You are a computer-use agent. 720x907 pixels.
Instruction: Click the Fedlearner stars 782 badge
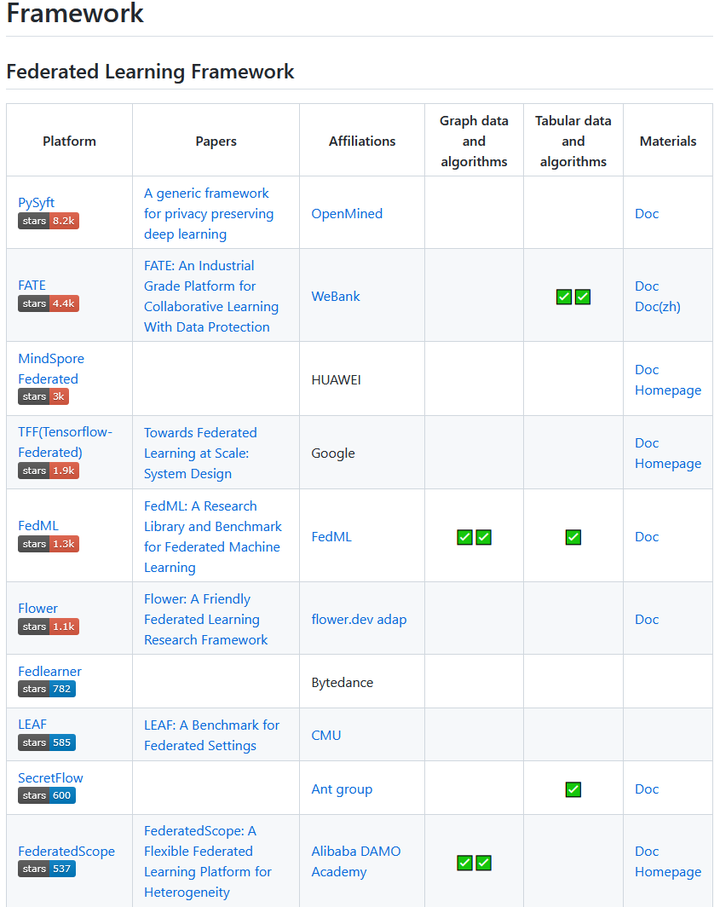(x=46, y=690)
